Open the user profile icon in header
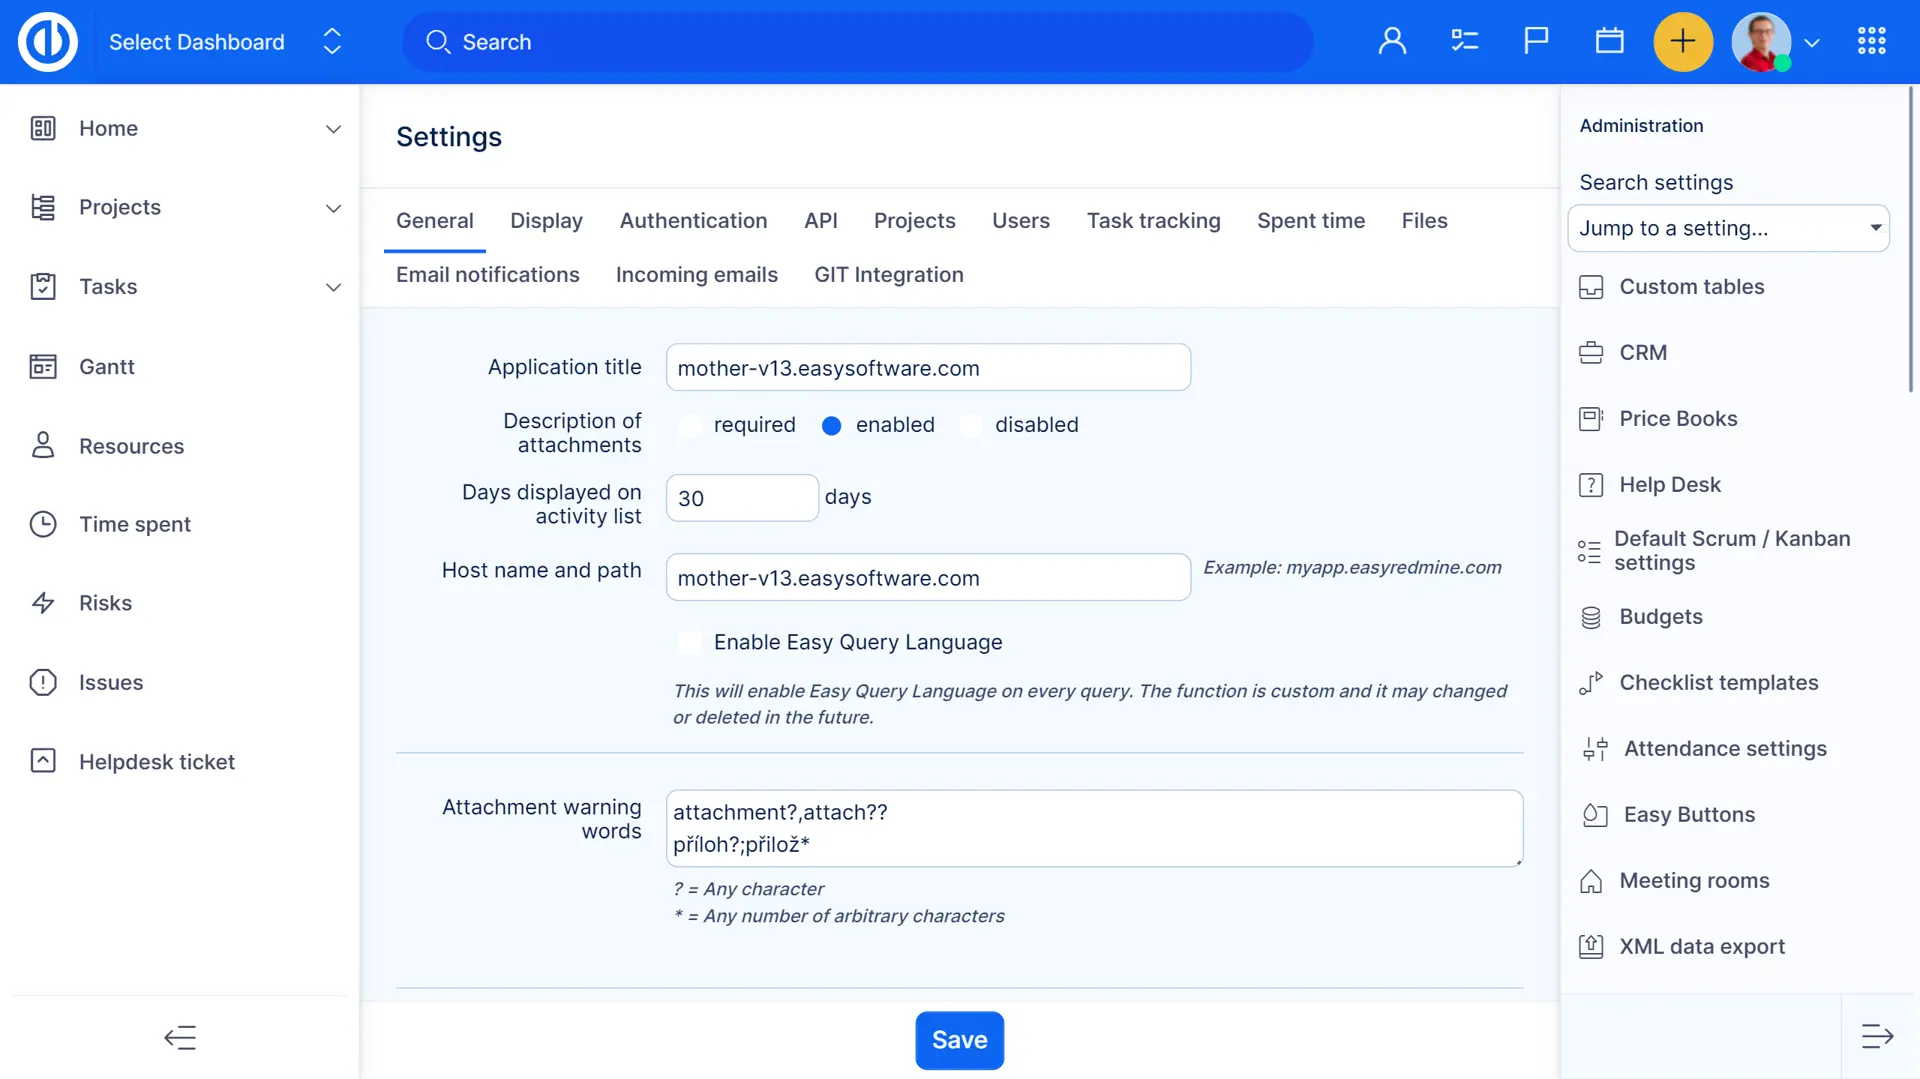The height and width of the screenshot is (1079, 1920). 1392,41
